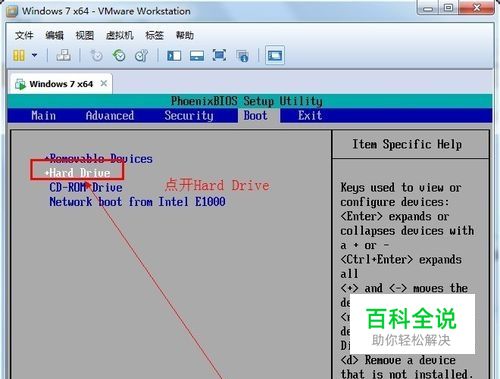
Task: Open the power options dropdown arrow
Action: [x=34, y=55]
